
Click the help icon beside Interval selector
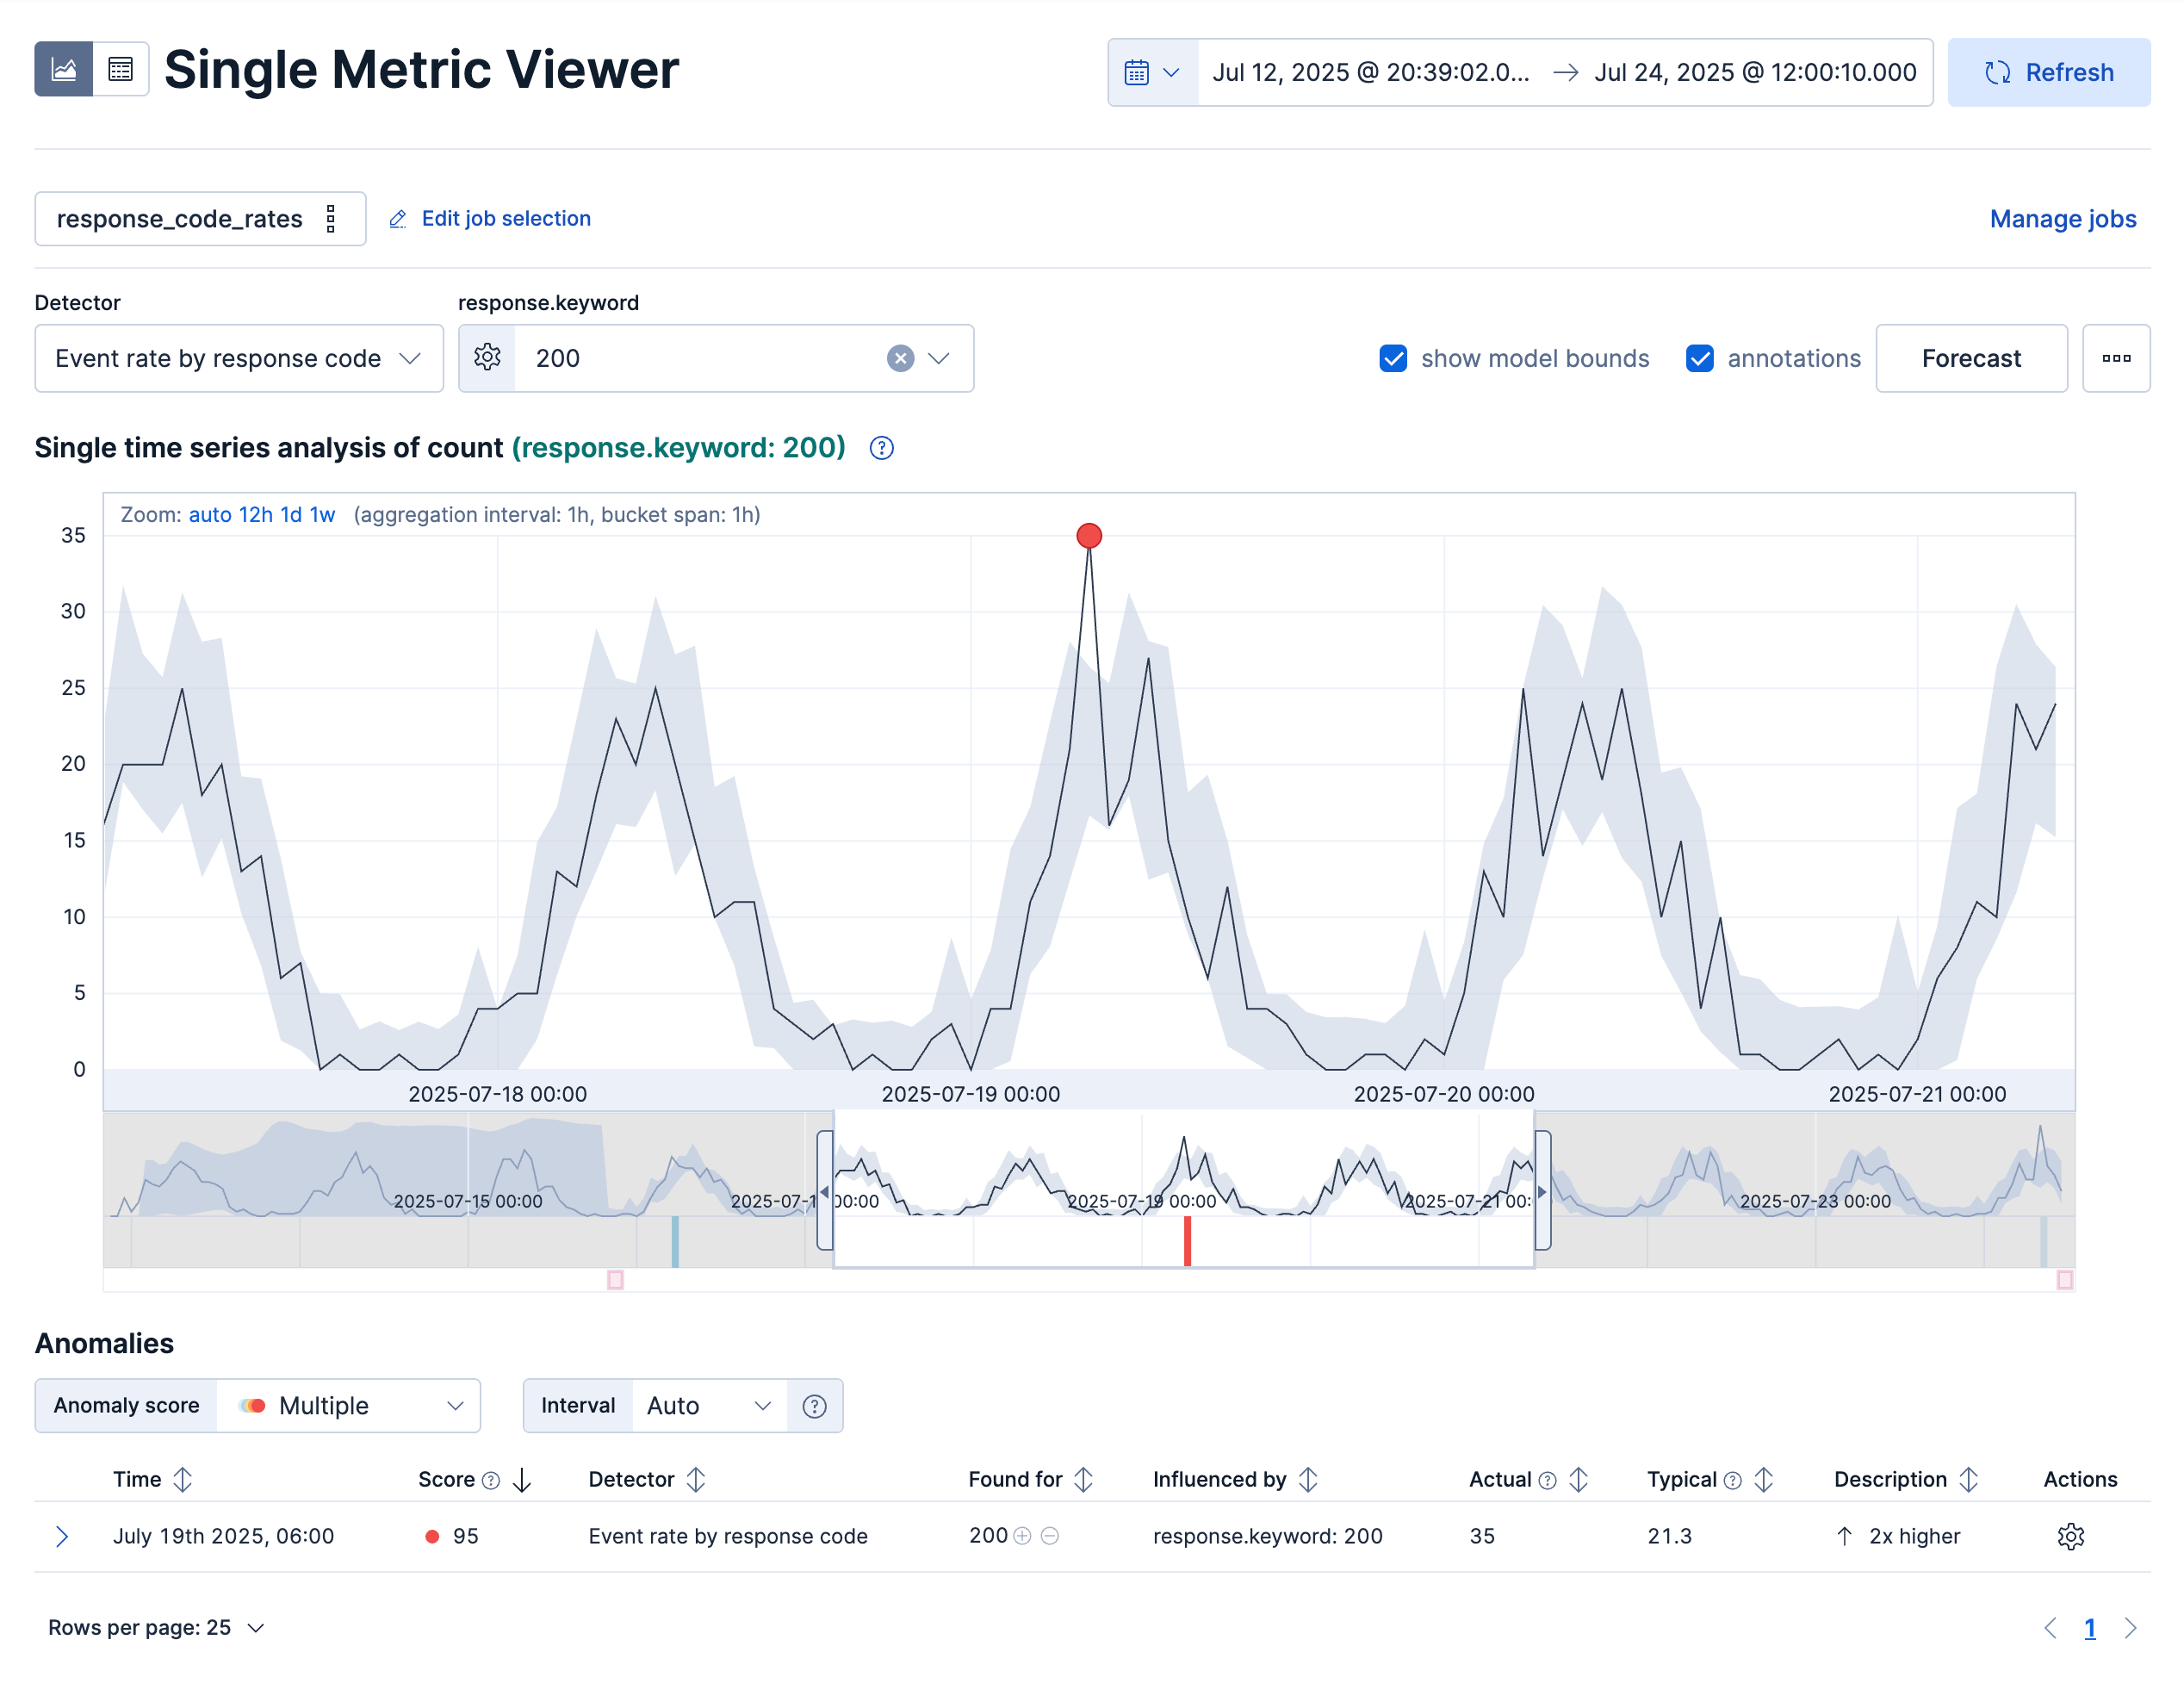pos(815,1405)
